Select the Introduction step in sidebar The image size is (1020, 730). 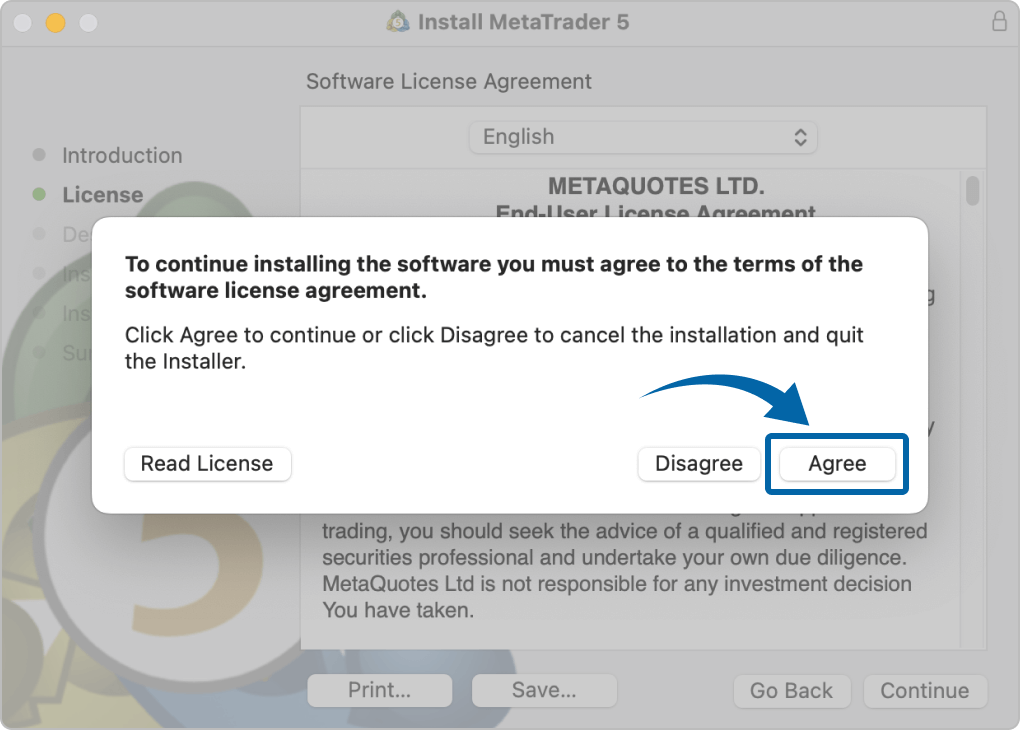[x=122, y=155]
